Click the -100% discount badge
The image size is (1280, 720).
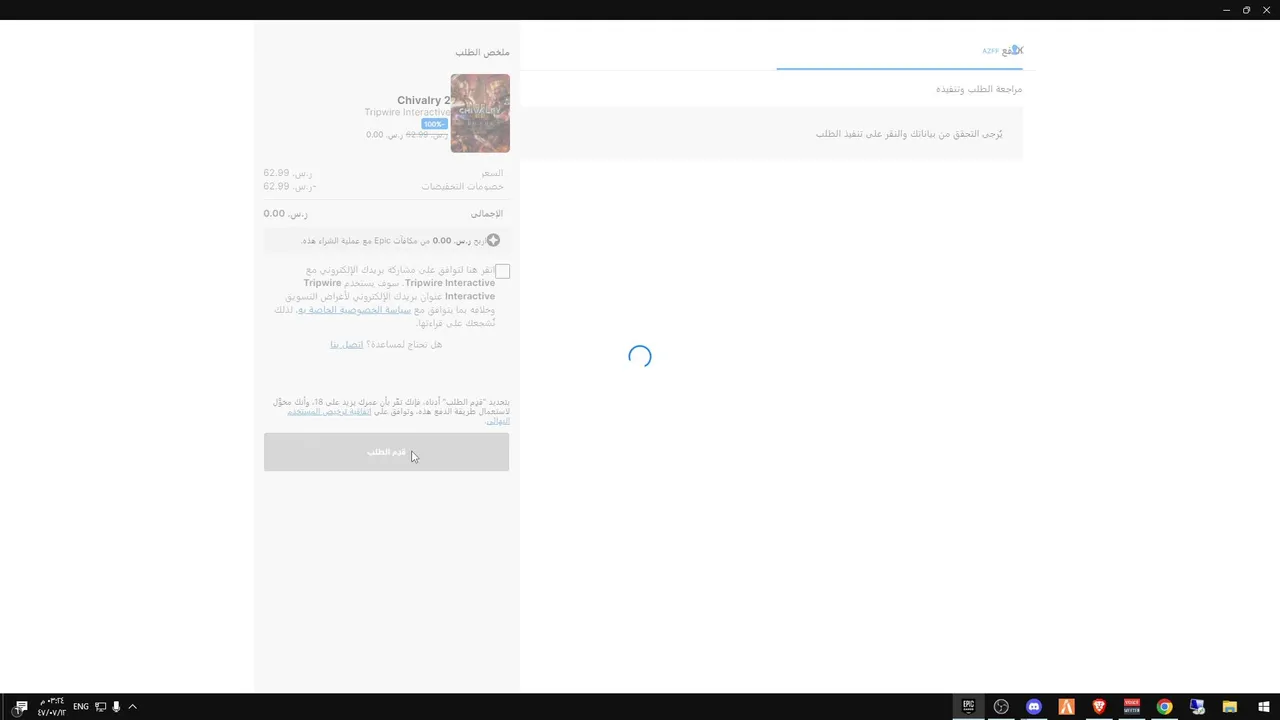tap(434, 124)
